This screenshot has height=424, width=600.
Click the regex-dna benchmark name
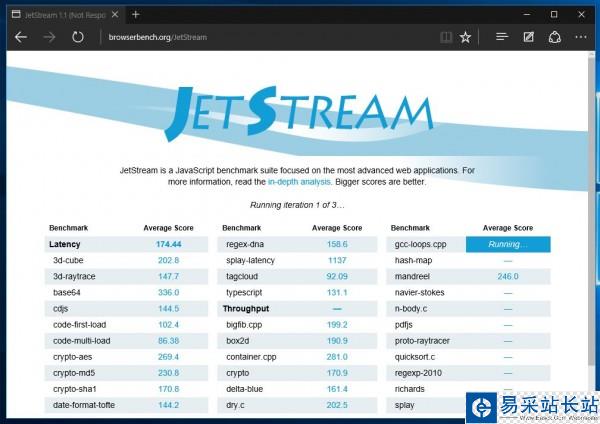[x=245, y=244]
